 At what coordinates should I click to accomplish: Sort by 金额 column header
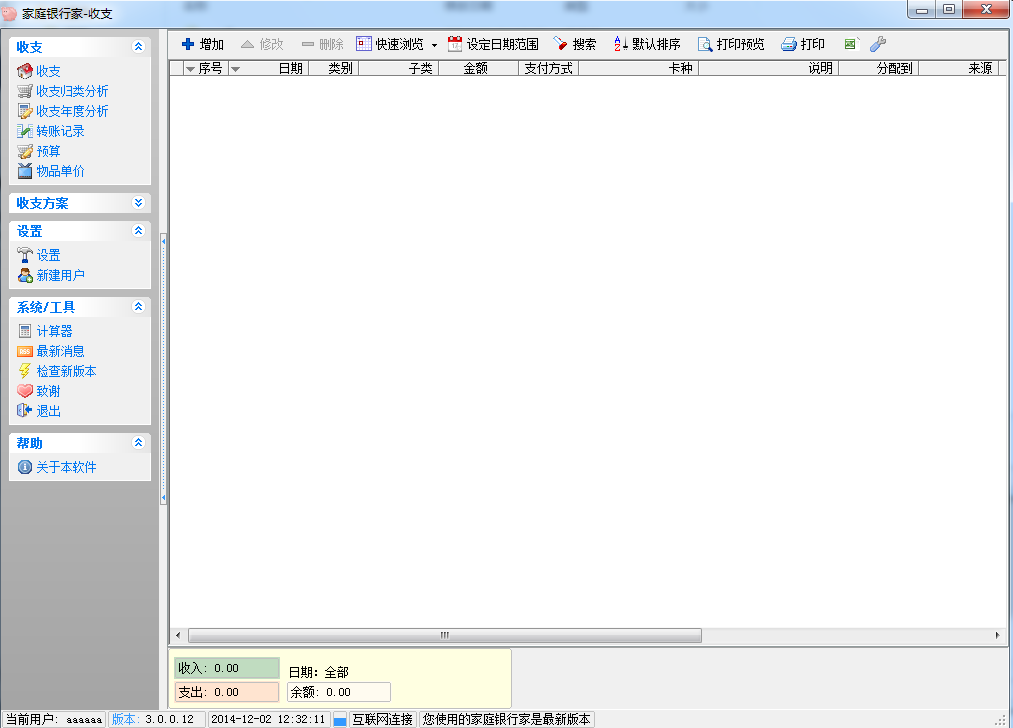pos(479,68)
